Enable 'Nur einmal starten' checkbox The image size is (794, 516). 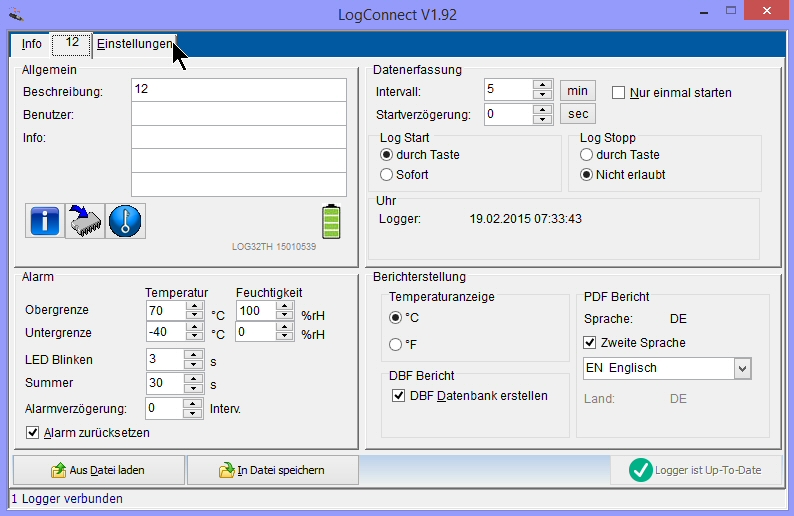coord(619,93)
